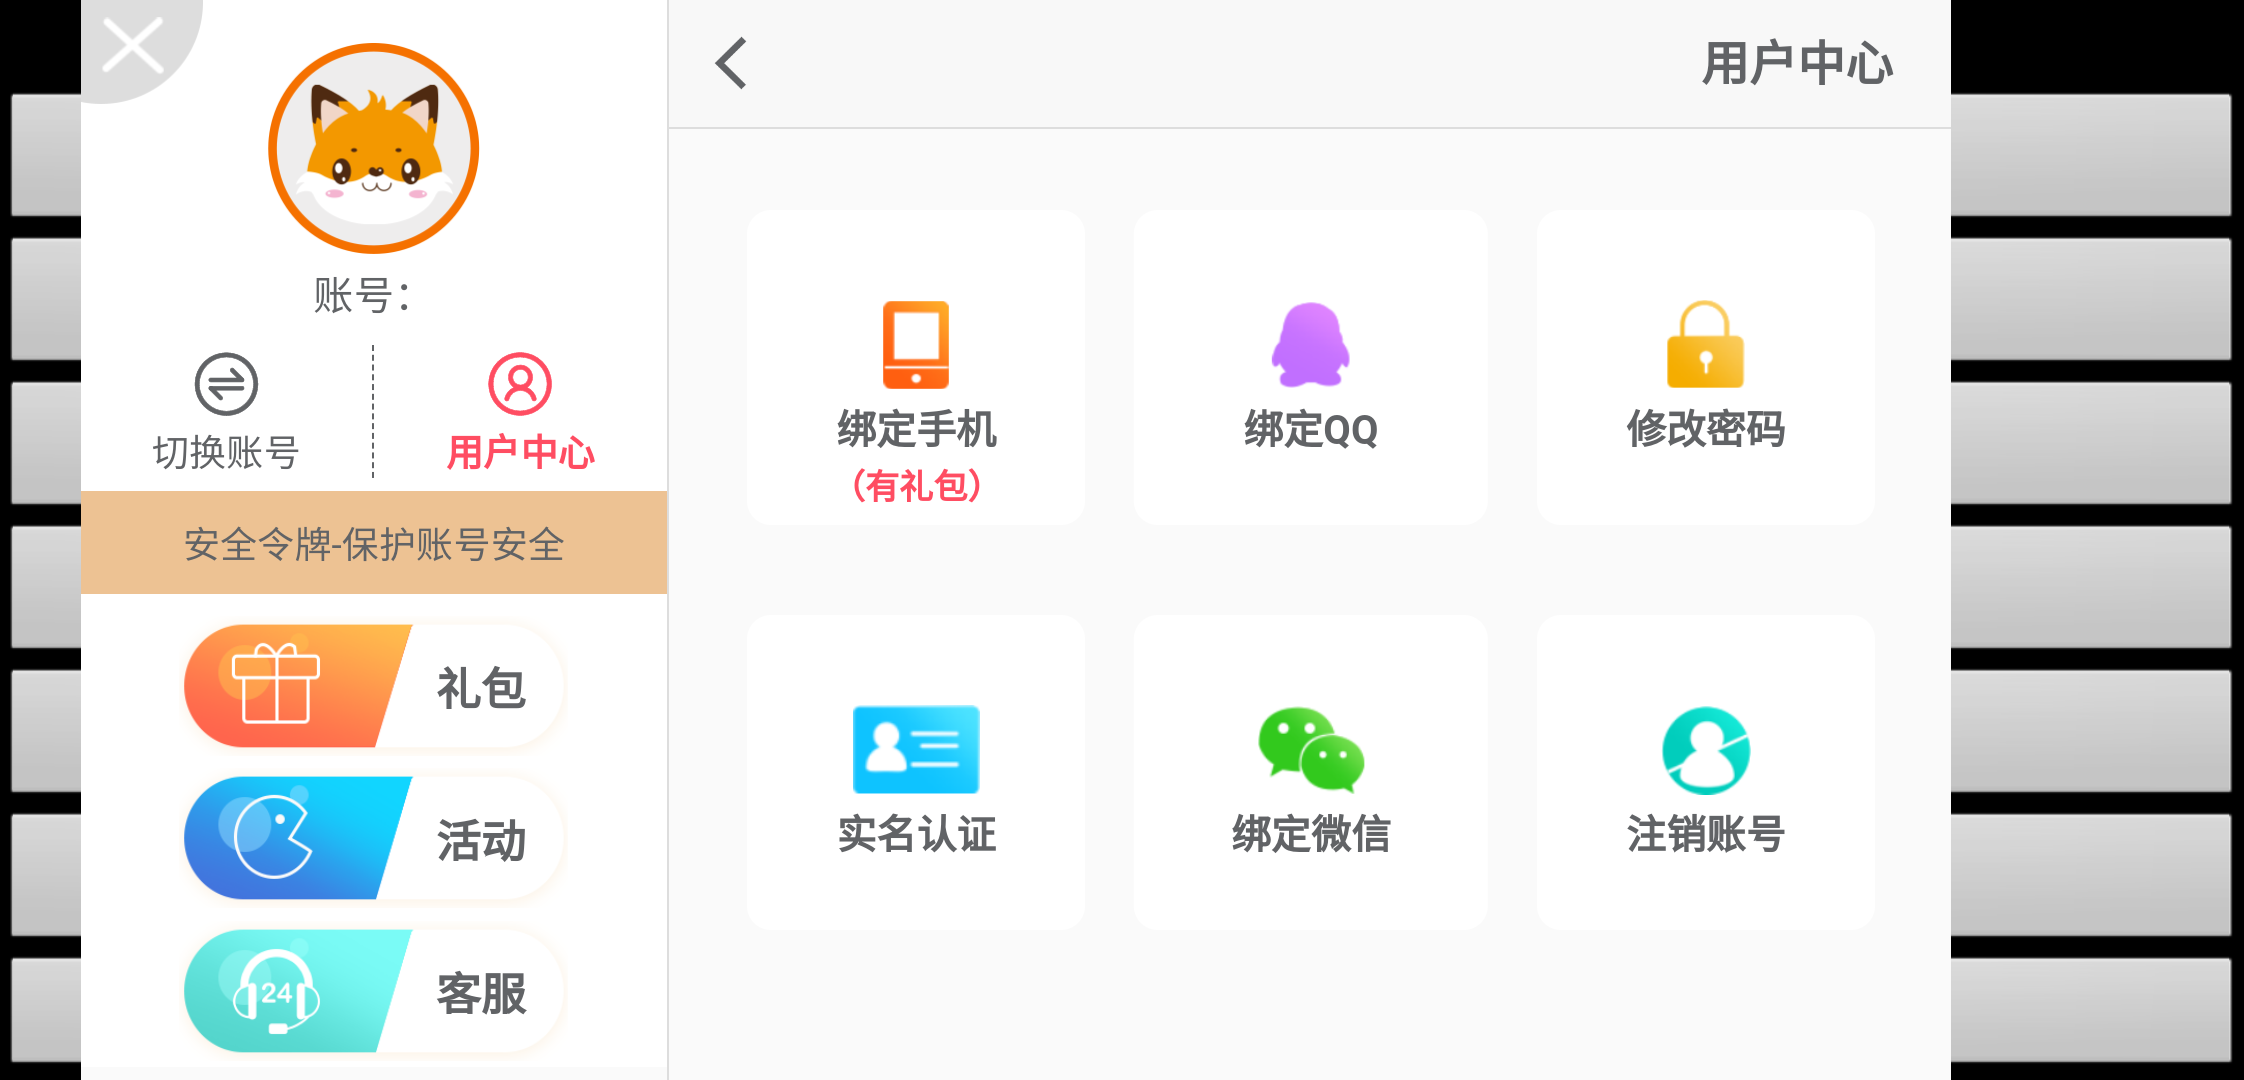This screenshot has width=2244, height=1080.
Task: Go back using the left arrow
Action: [729, 62]
